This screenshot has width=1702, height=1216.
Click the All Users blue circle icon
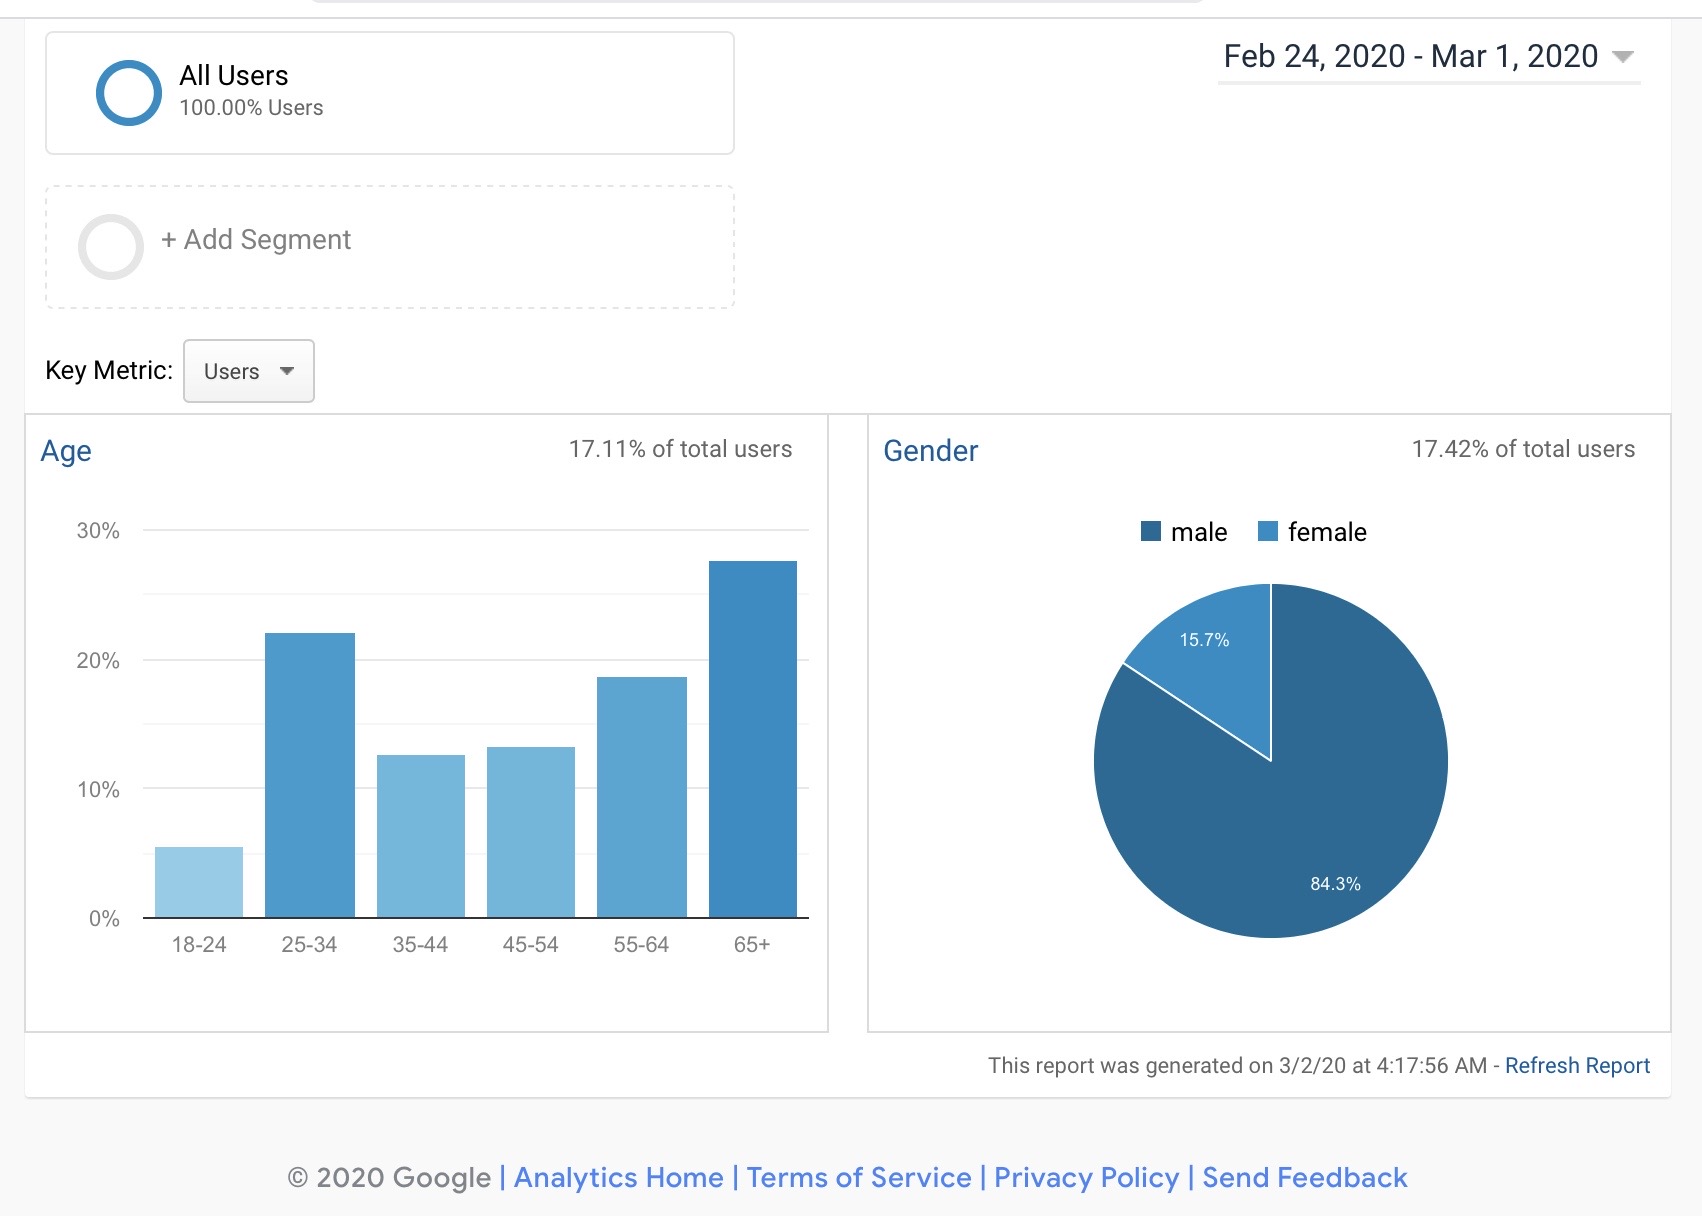[x=128, y=93]
